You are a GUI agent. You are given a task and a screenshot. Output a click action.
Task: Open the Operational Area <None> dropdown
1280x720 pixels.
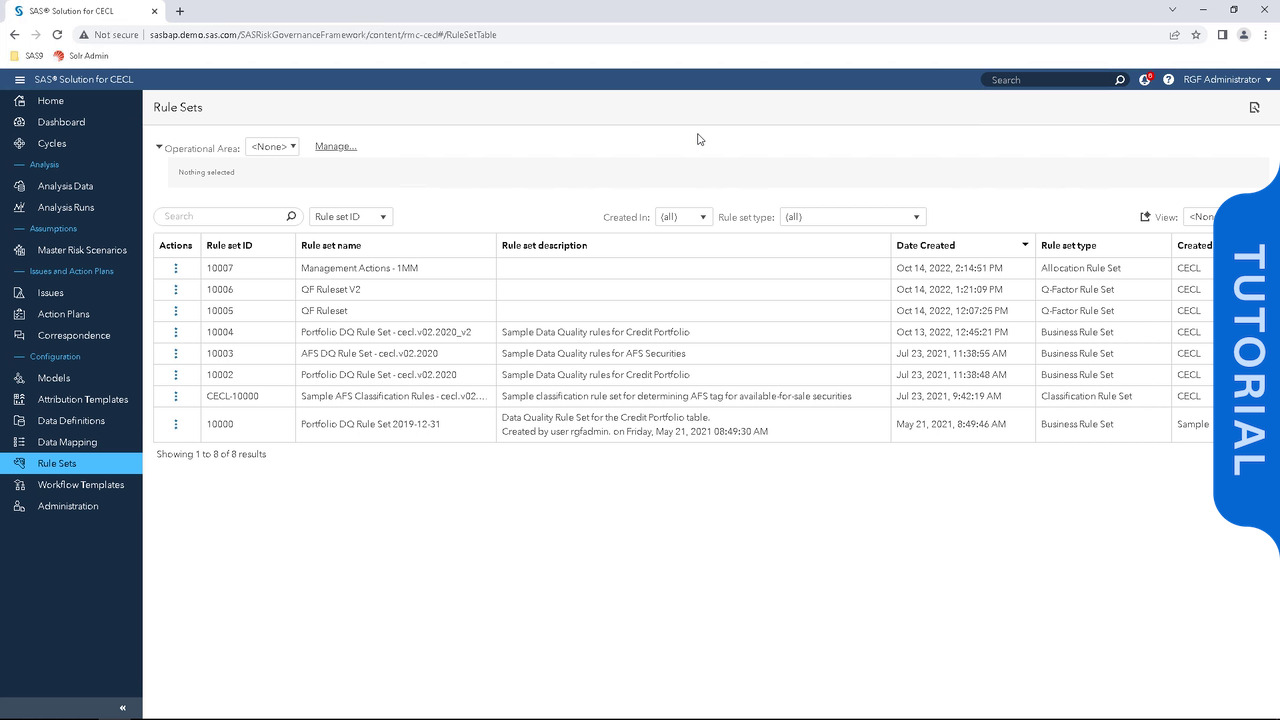pos(272,147)
